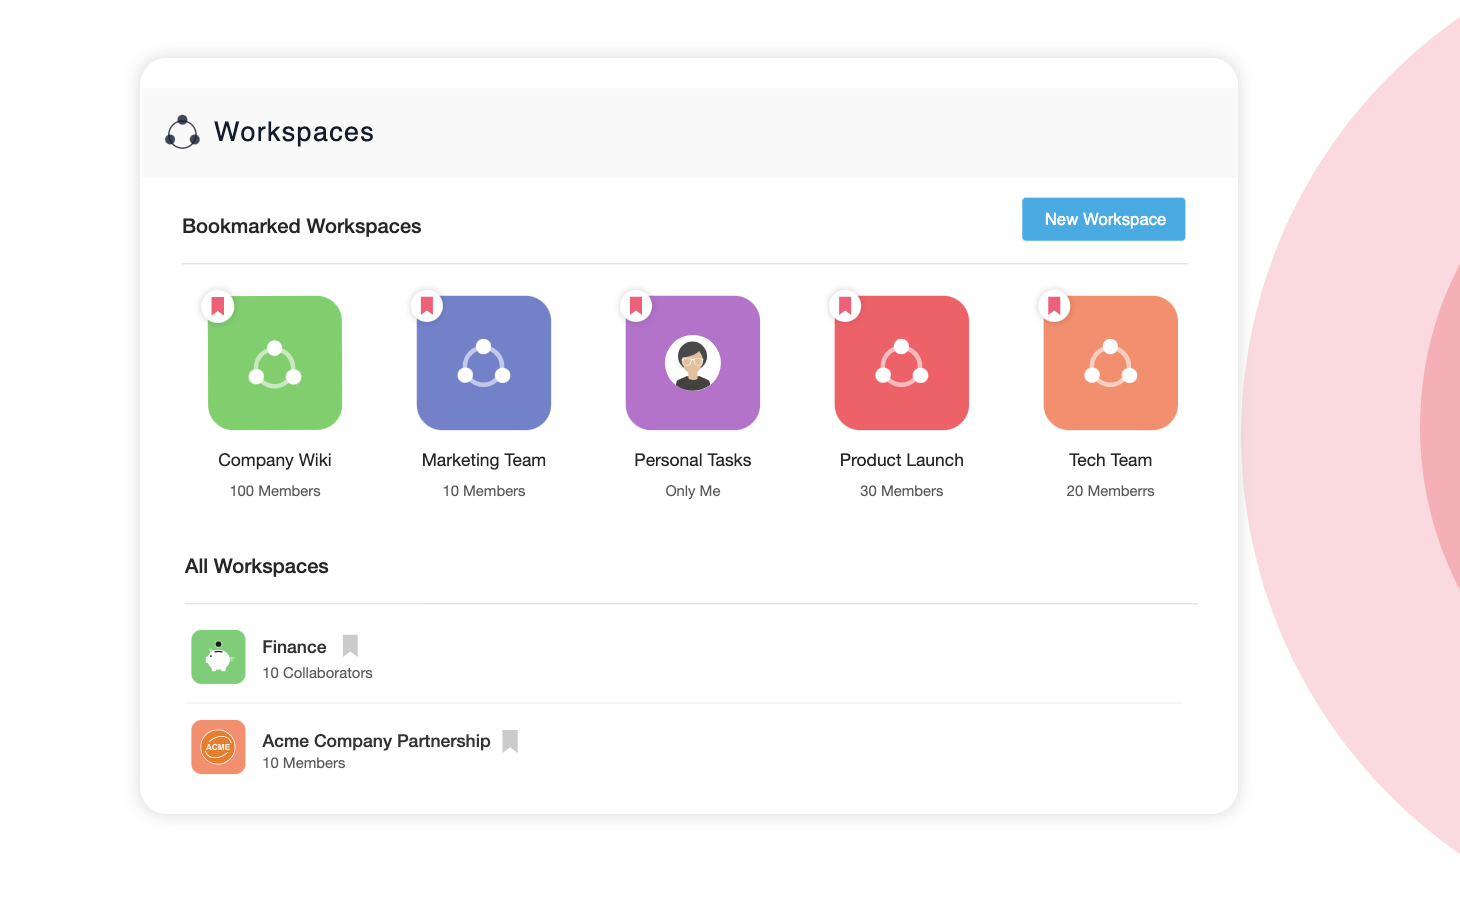Screen dimensions: 1460x912
Task: Click the "30 Members" text
Action: 902,491
